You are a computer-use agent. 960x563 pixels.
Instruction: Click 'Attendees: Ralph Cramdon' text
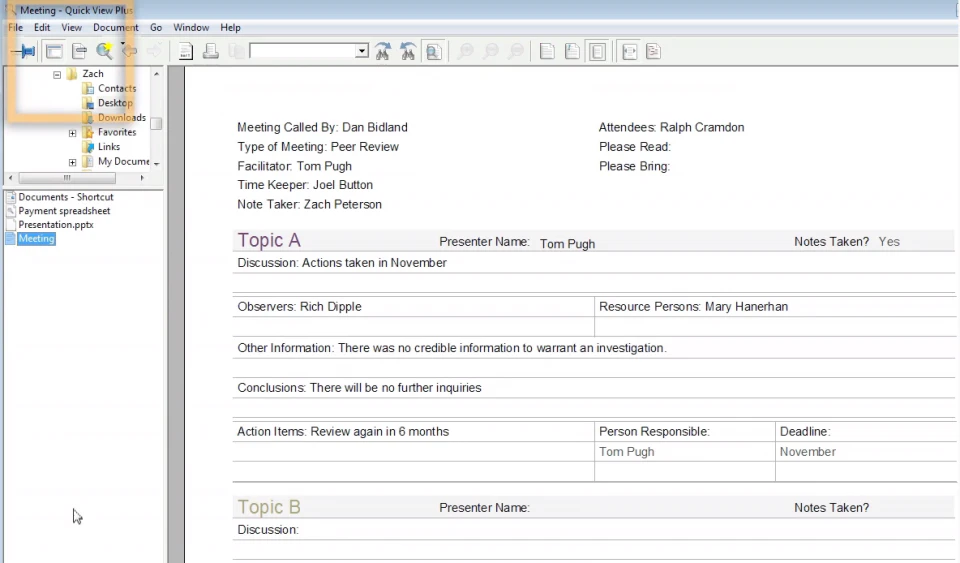(671, 127)
